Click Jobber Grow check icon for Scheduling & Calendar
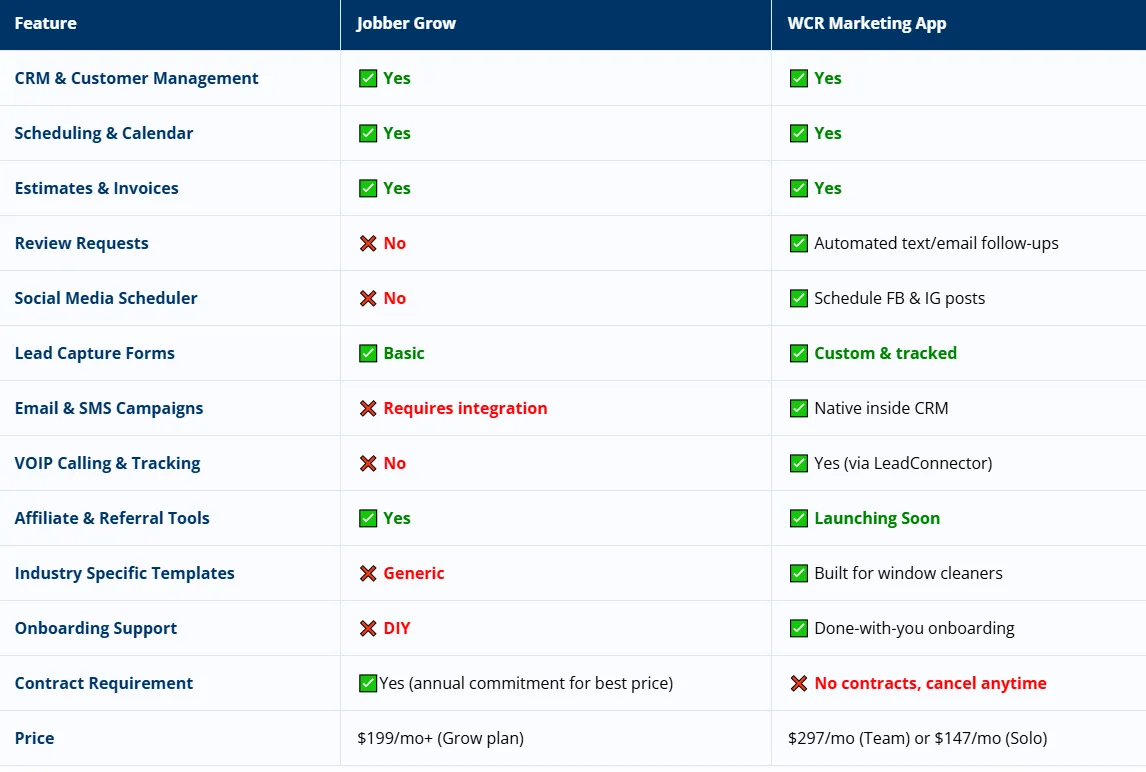This screenshot has width=1146, height=772. 368,133
